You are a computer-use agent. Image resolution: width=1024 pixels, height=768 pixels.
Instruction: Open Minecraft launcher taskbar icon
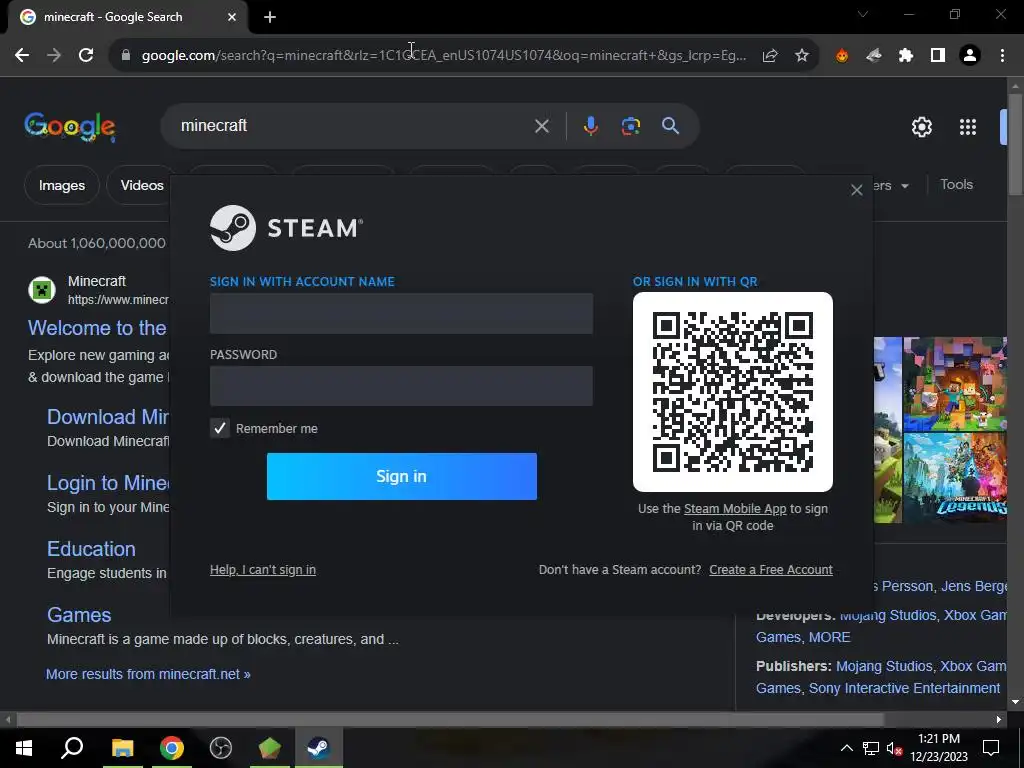click(269, 748)
